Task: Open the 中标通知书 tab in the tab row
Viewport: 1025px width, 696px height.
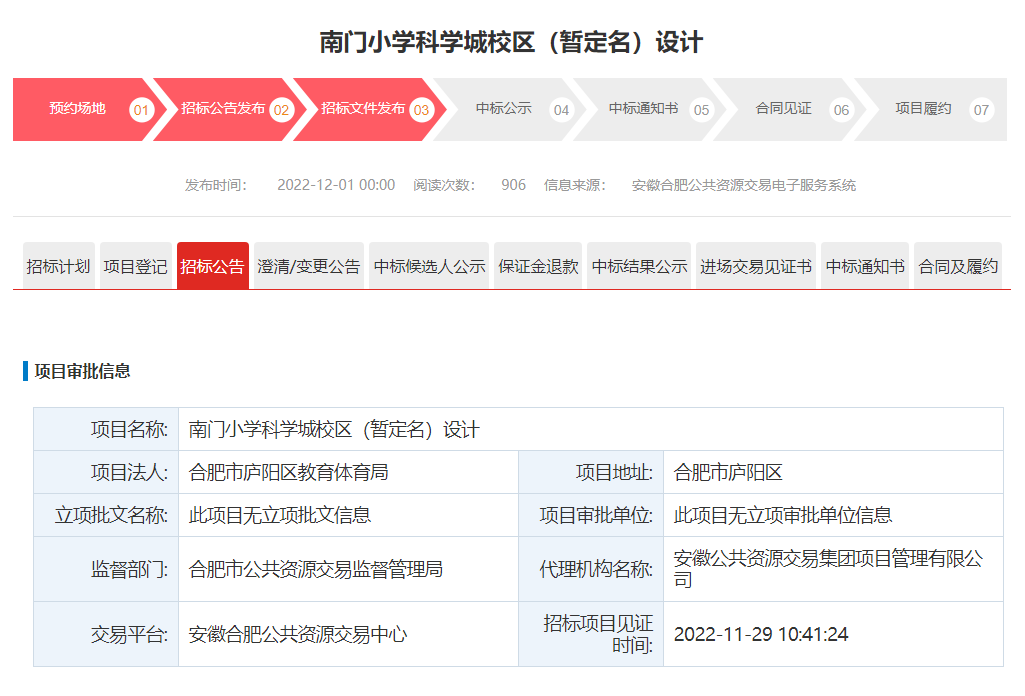Action: click(x=865, y=266)
